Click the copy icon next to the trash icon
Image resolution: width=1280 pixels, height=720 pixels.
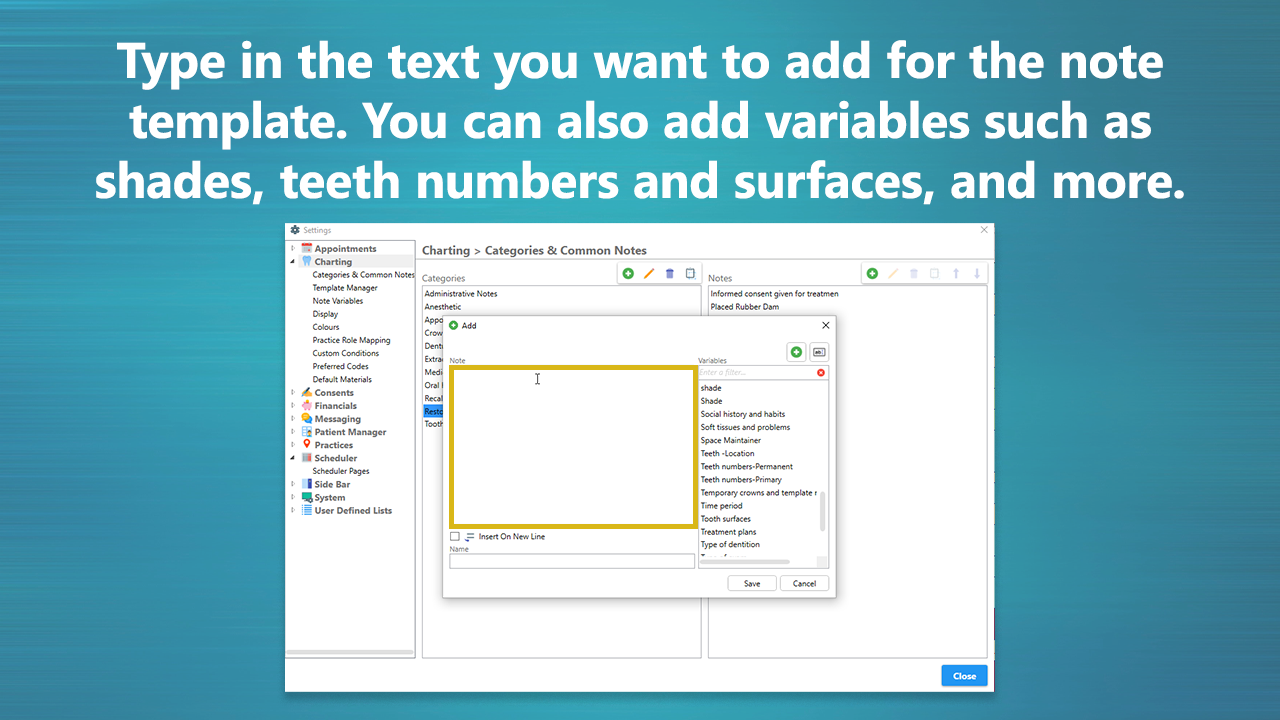click(690, 272)
